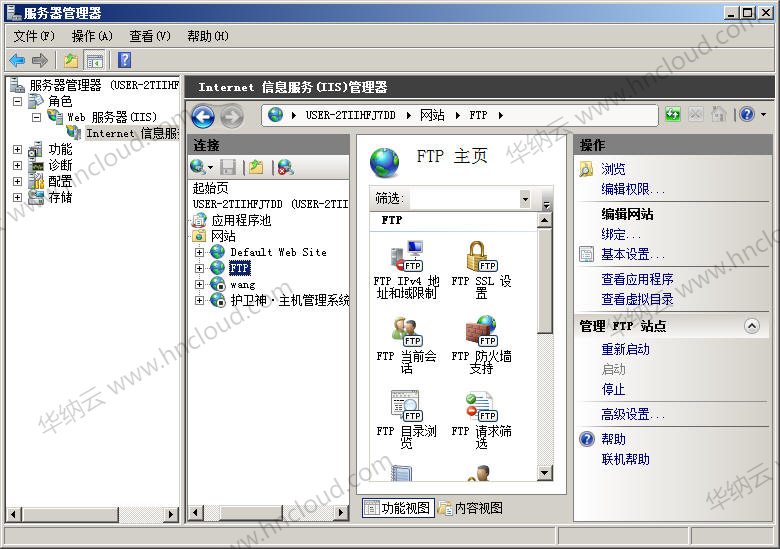Select 护卫神·主机管理系统 site
780x549 pixels.
pos(290,300)
